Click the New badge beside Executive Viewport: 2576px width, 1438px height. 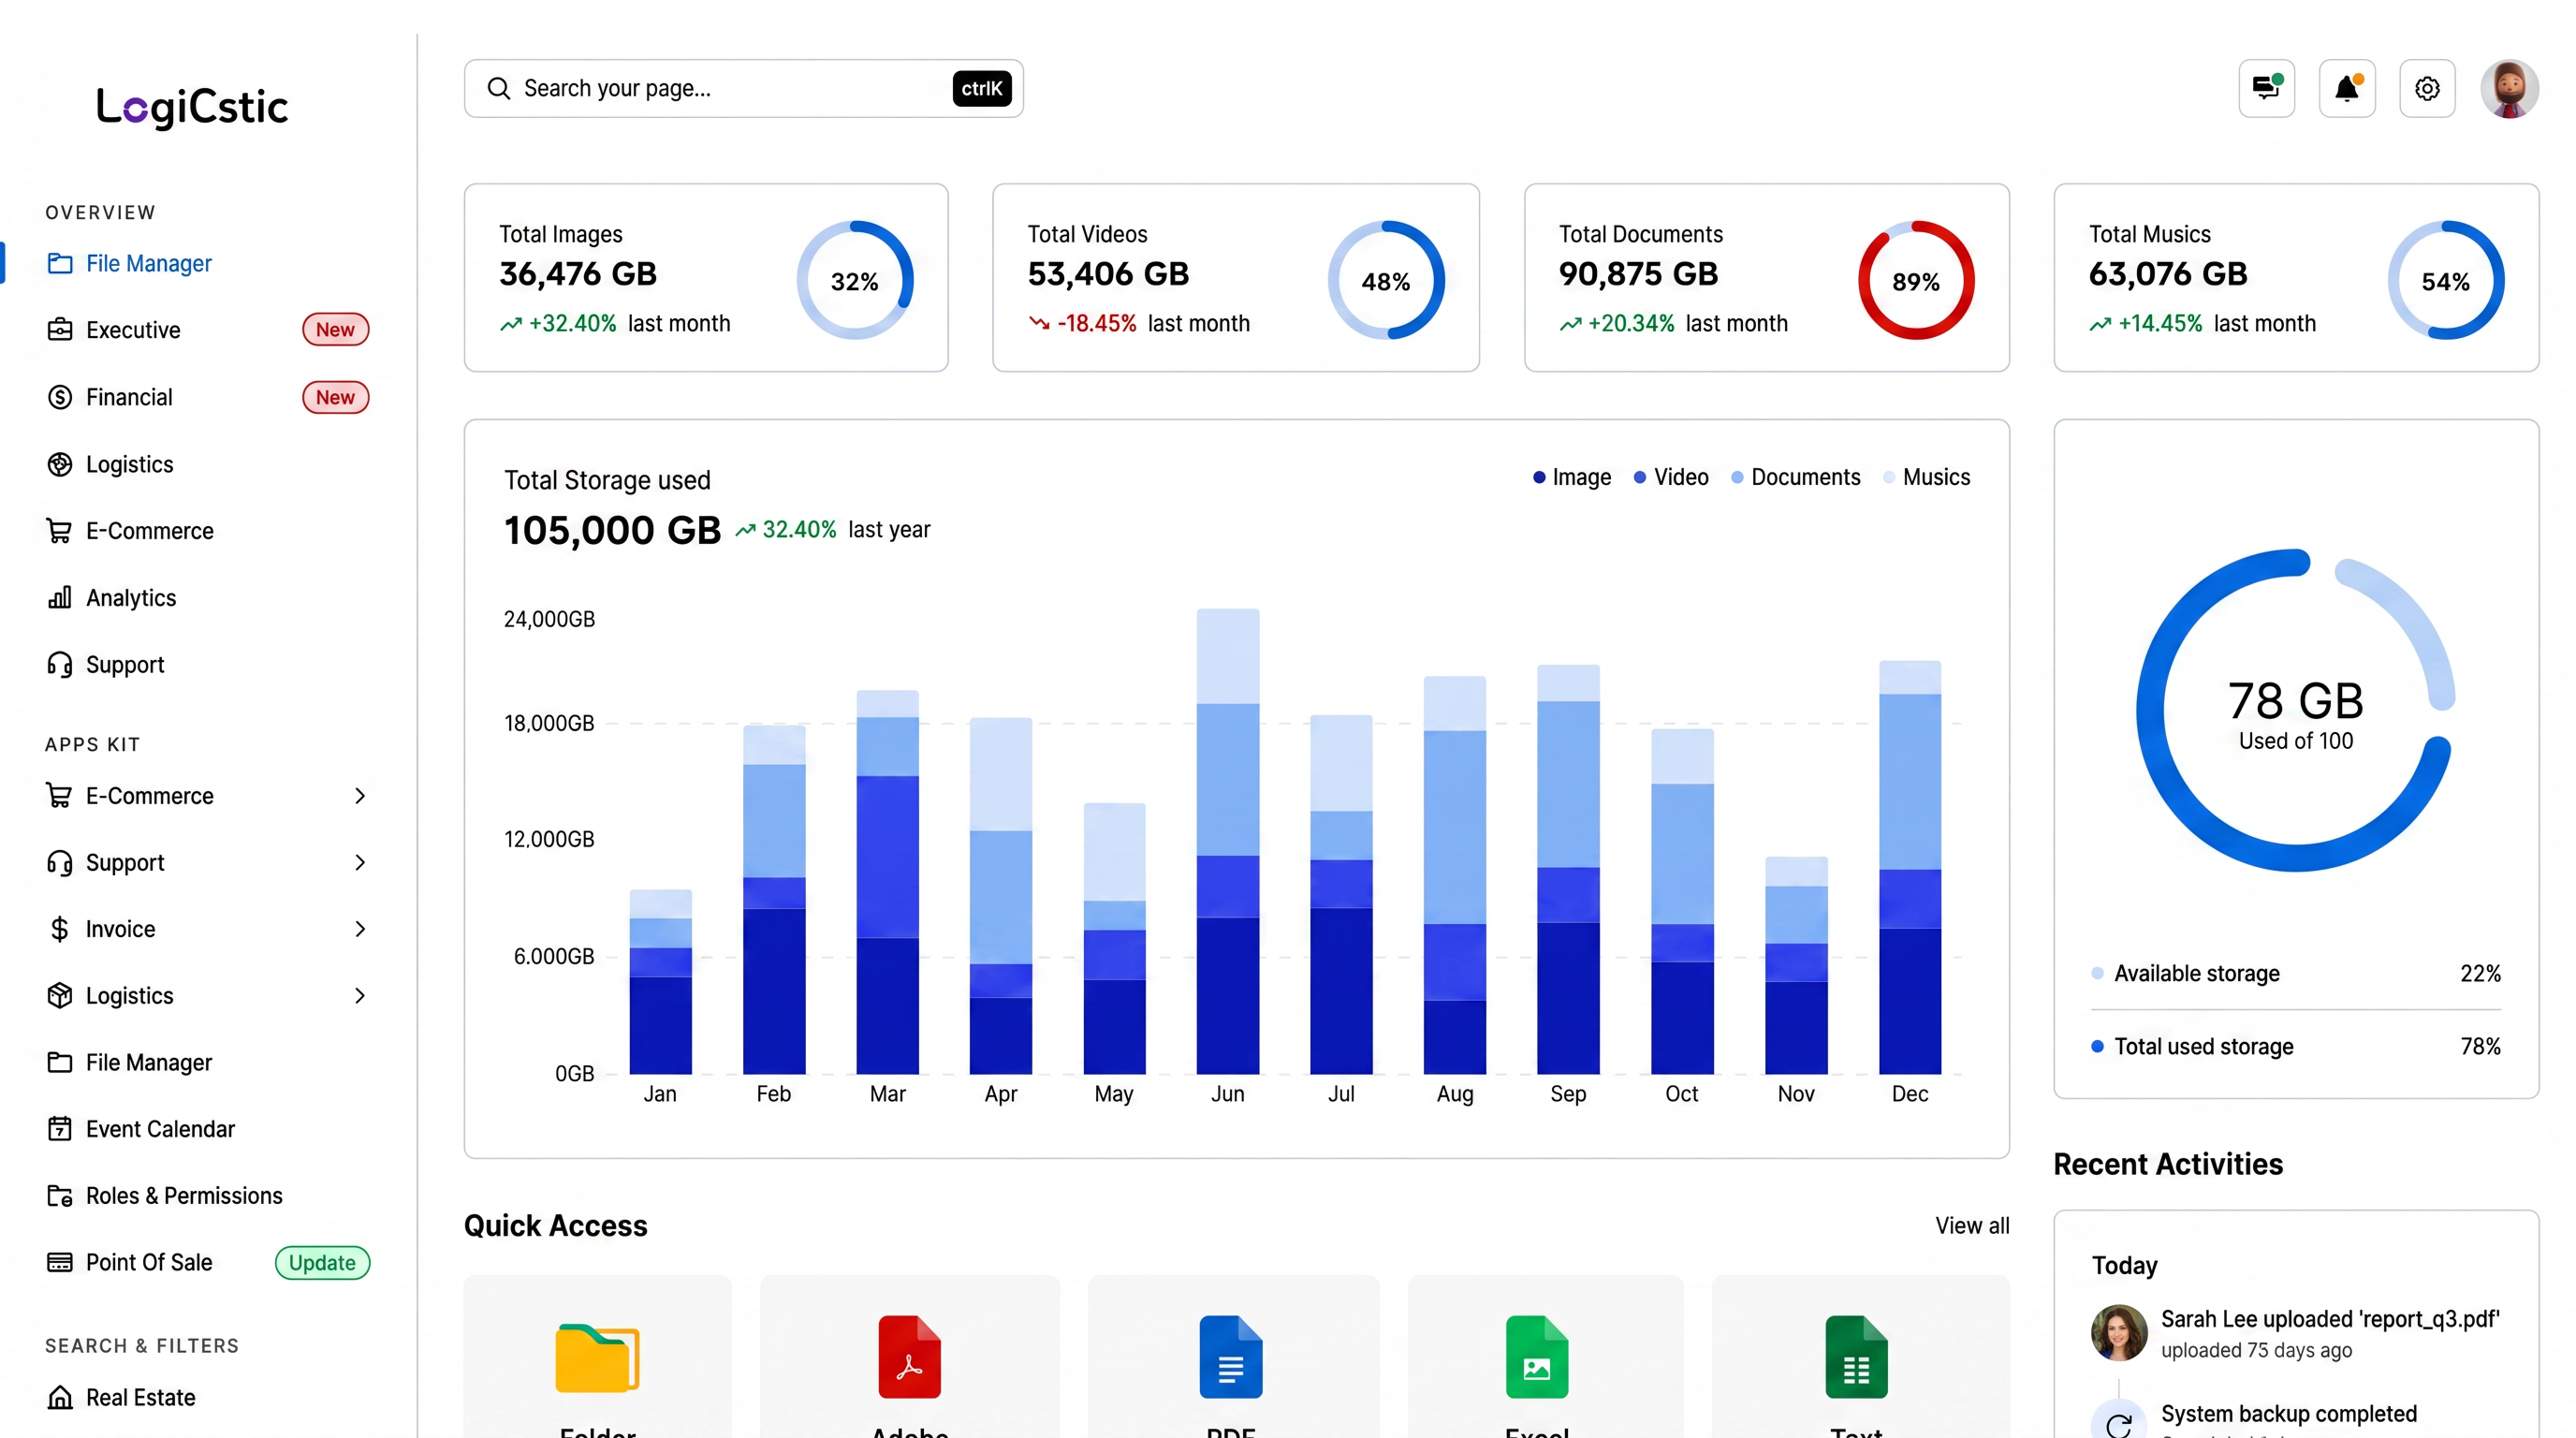click(x=335, y=330)
